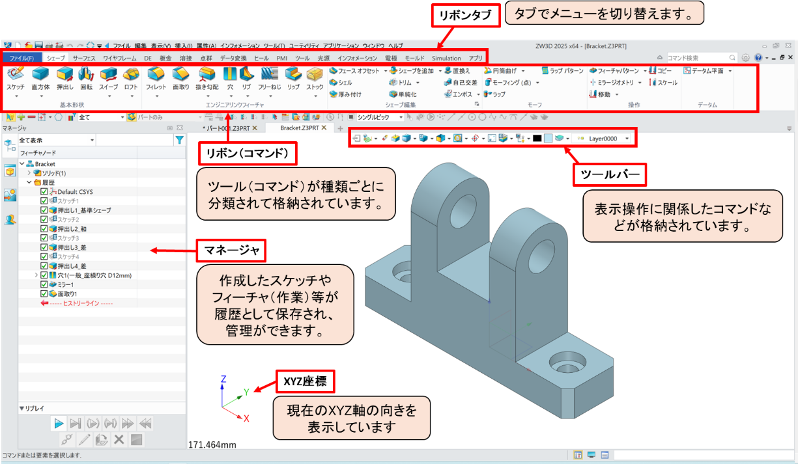Click the ラップパターン command
The width and height of the screenshot is (798, 464).
pyautogui.click(x=562, y=71)
